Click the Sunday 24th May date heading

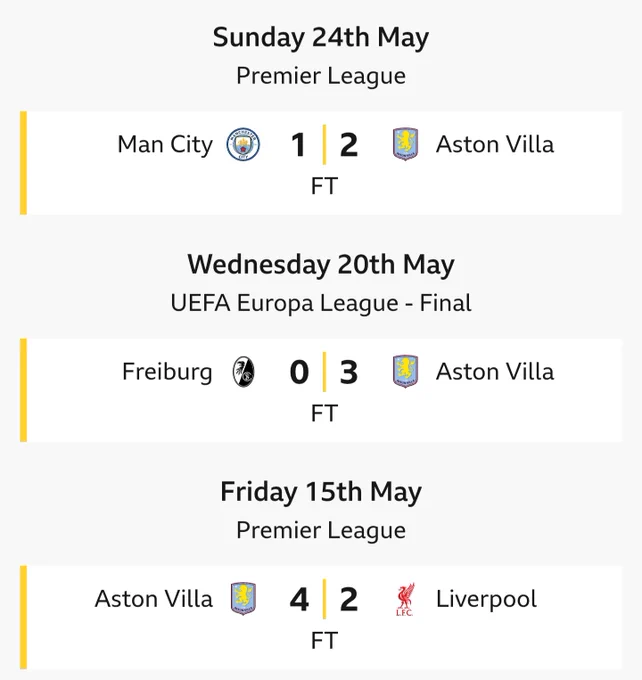(x=321, y=38)
